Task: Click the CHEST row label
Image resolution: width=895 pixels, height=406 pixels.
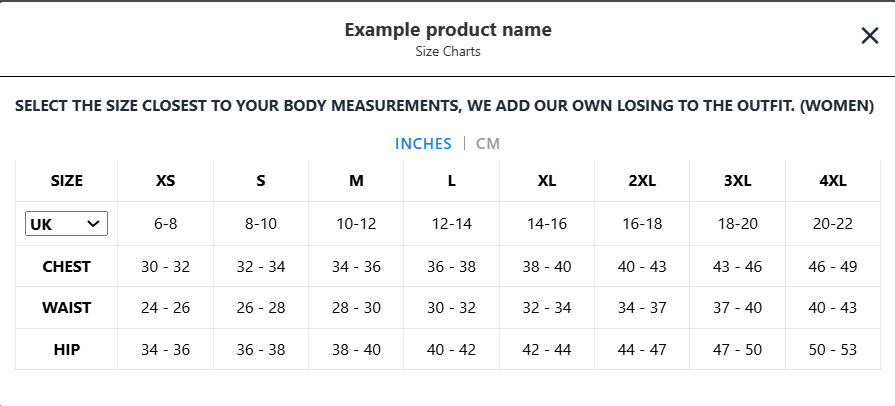Action: (67, 267)
